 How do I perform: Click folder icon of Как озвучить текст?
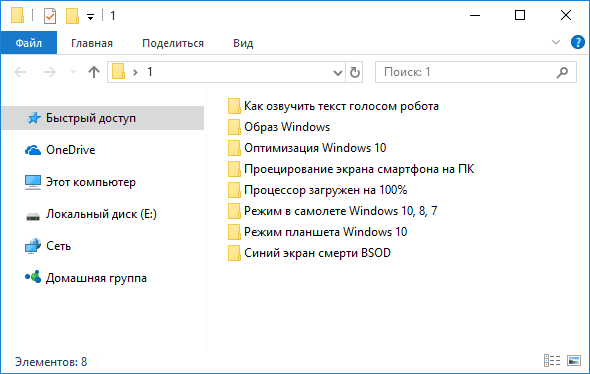[x=234, y=106]
